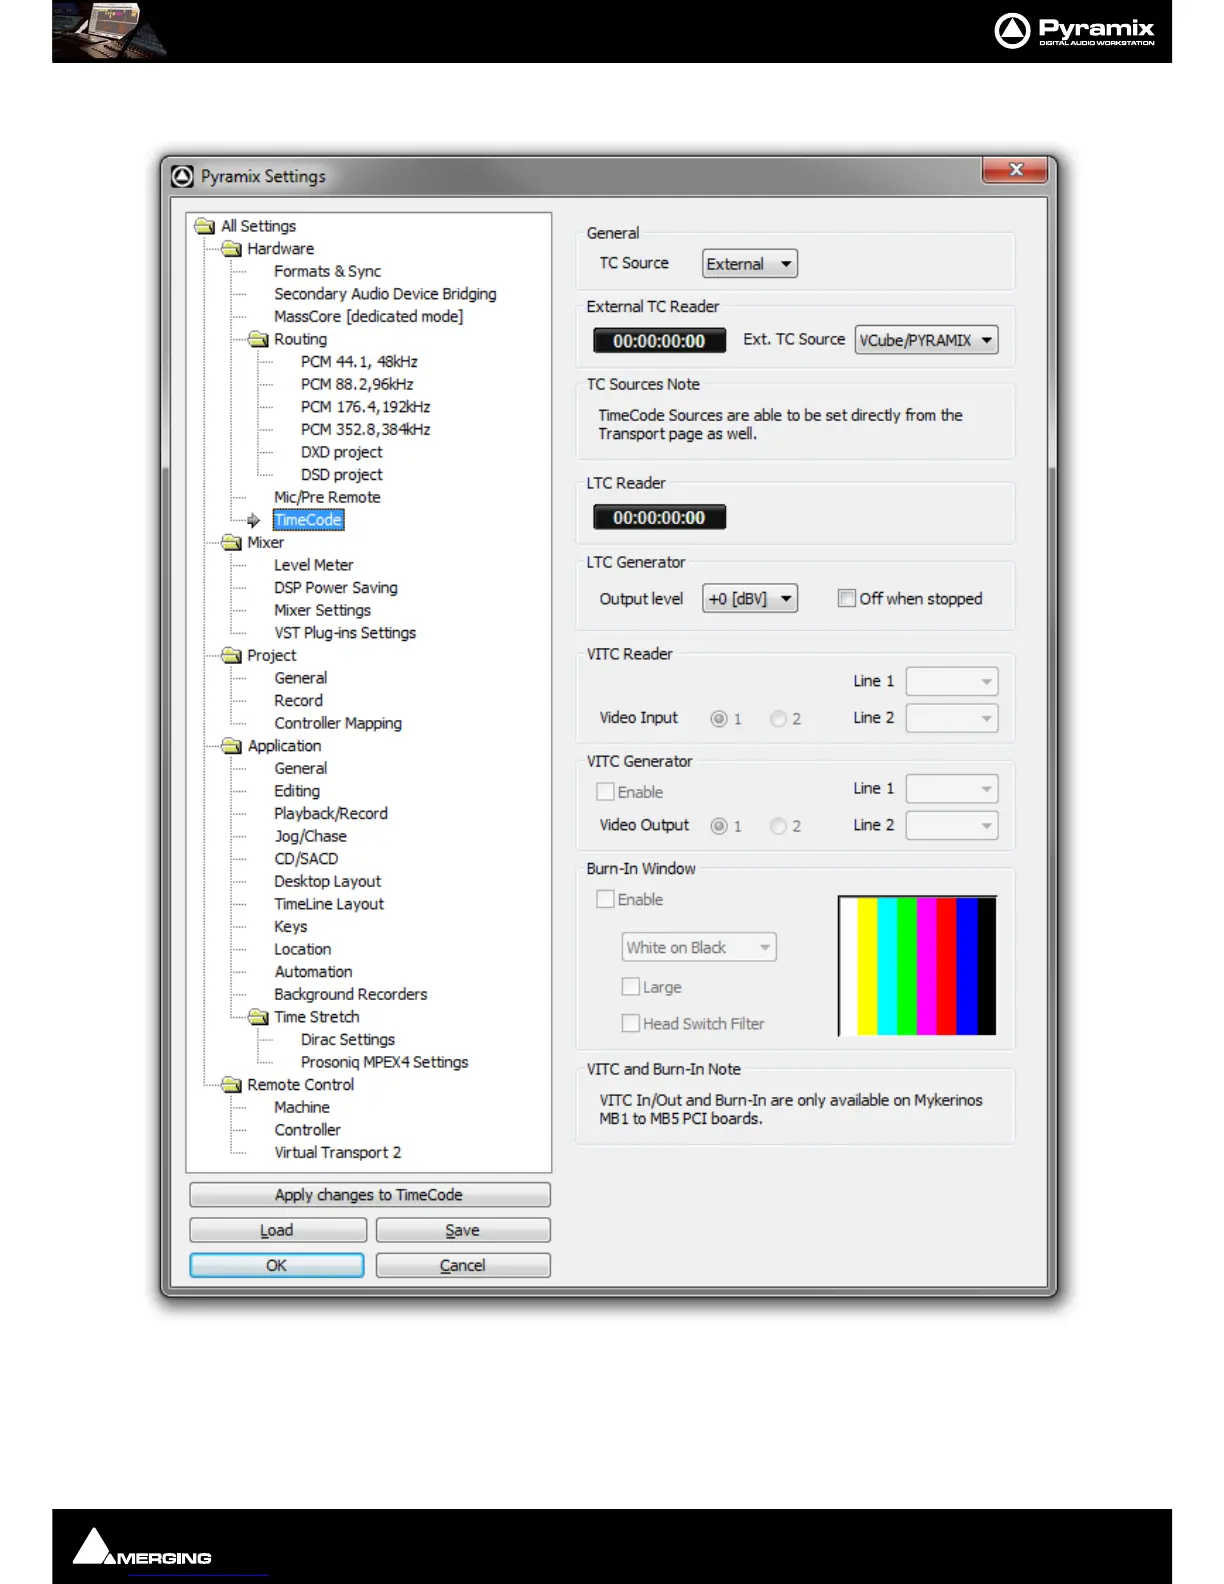Select Formats & Sync in tree
The image size is (1224, 1584).
(327, 271)
